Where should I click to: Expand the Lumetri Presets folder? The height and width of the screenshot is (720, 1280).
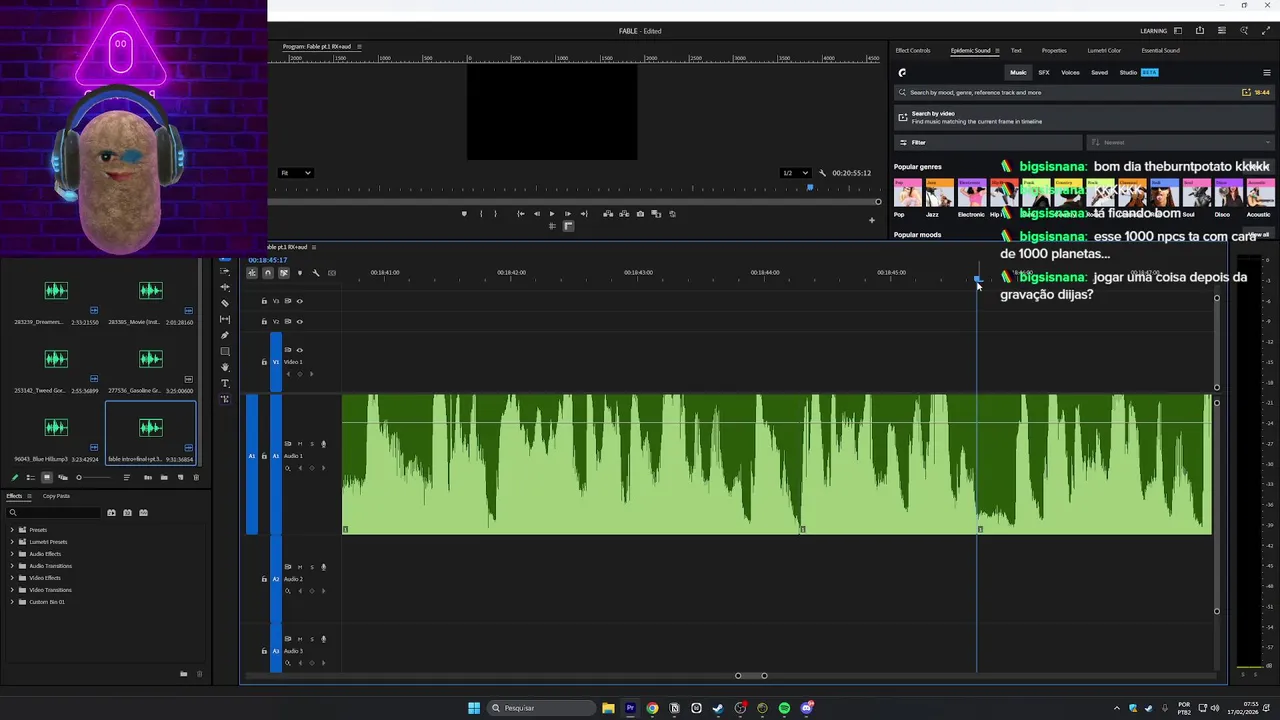point(12,542)
